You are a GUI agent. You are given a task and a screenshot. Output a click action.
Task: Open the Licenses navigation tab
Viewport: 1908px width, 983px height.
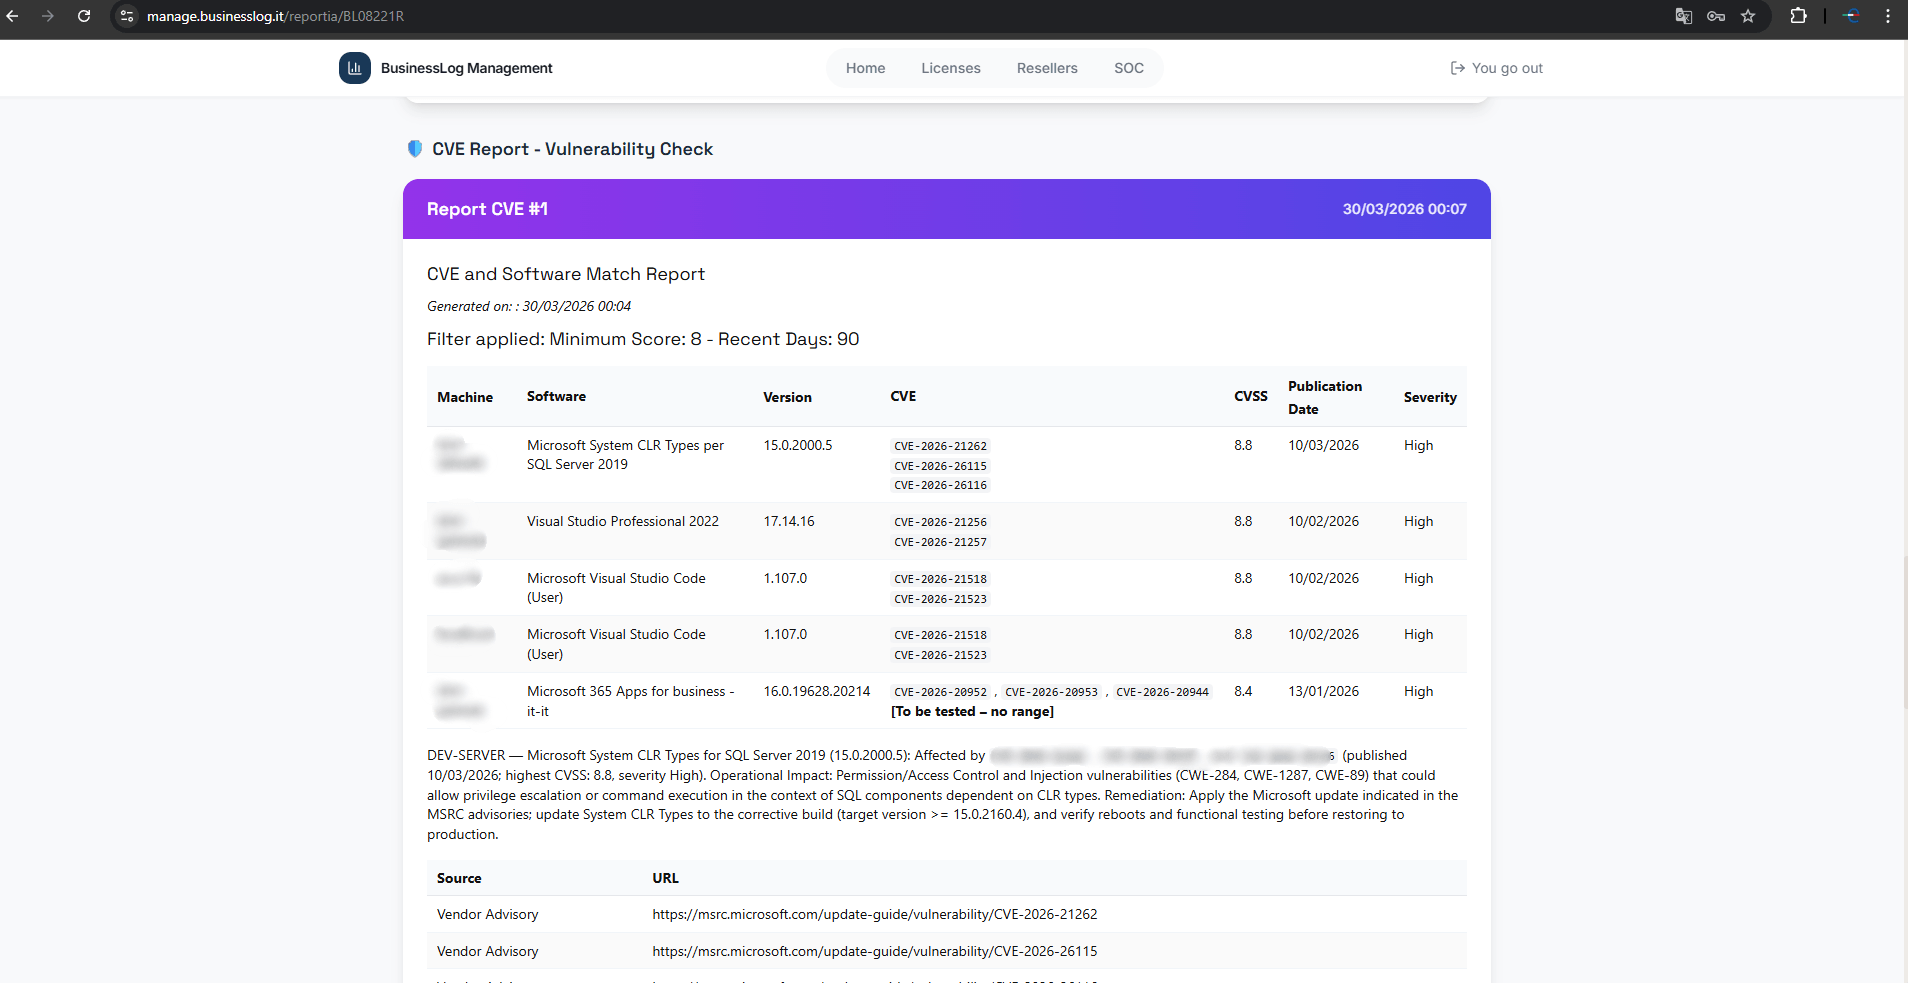951,68
